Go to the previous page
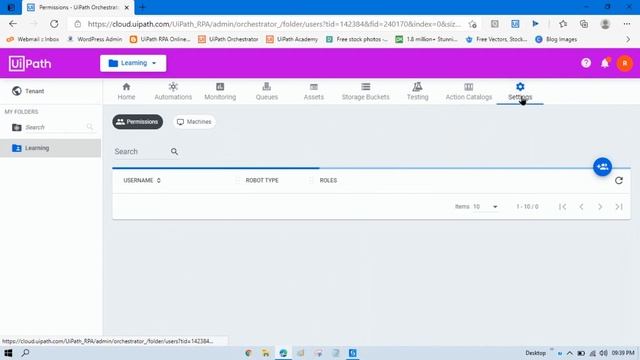640x360 pixels. pyautogui.click(x=581, y=207)
